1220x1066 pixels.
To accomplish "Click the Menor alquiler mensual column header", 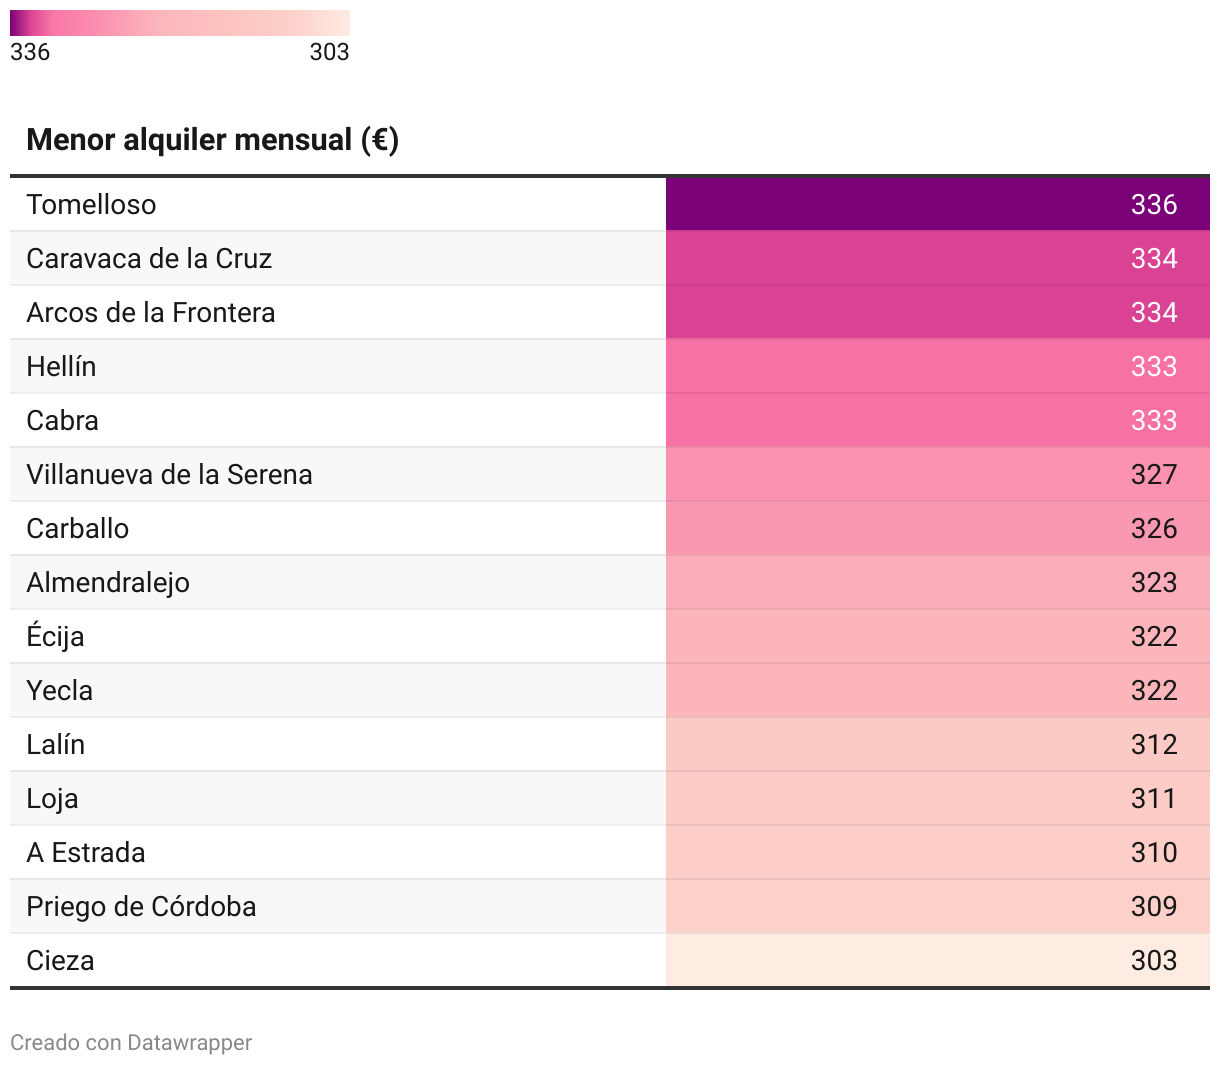I will pyautogui.click(x=213, y=140).
